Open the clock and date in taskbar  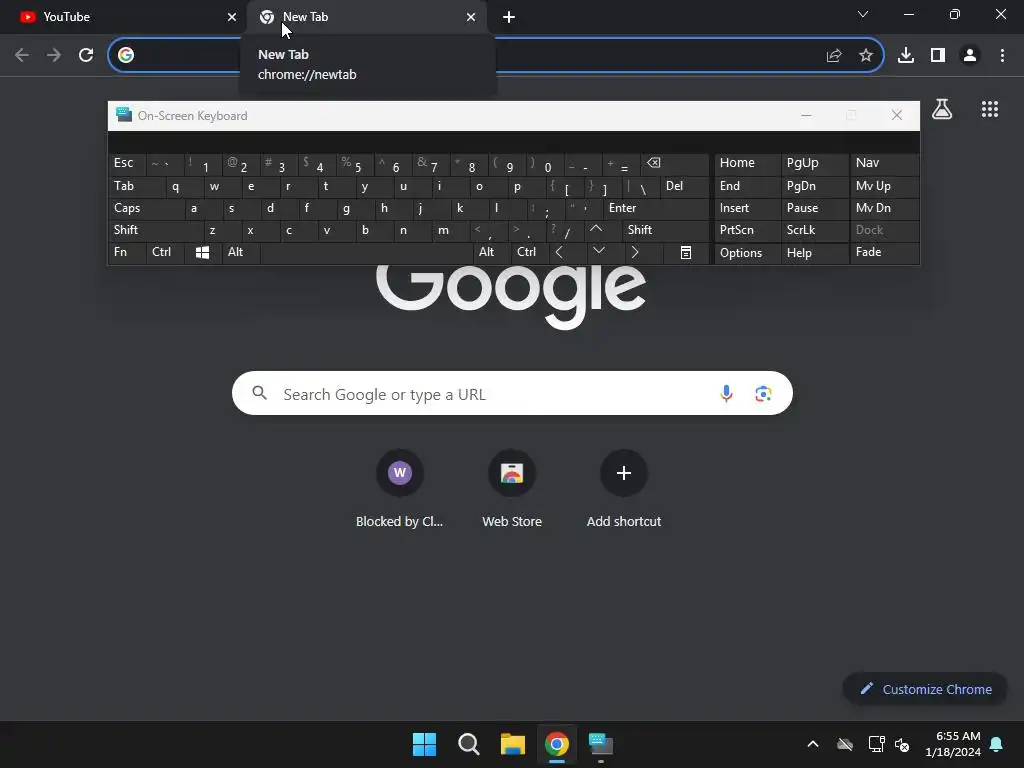952,744
